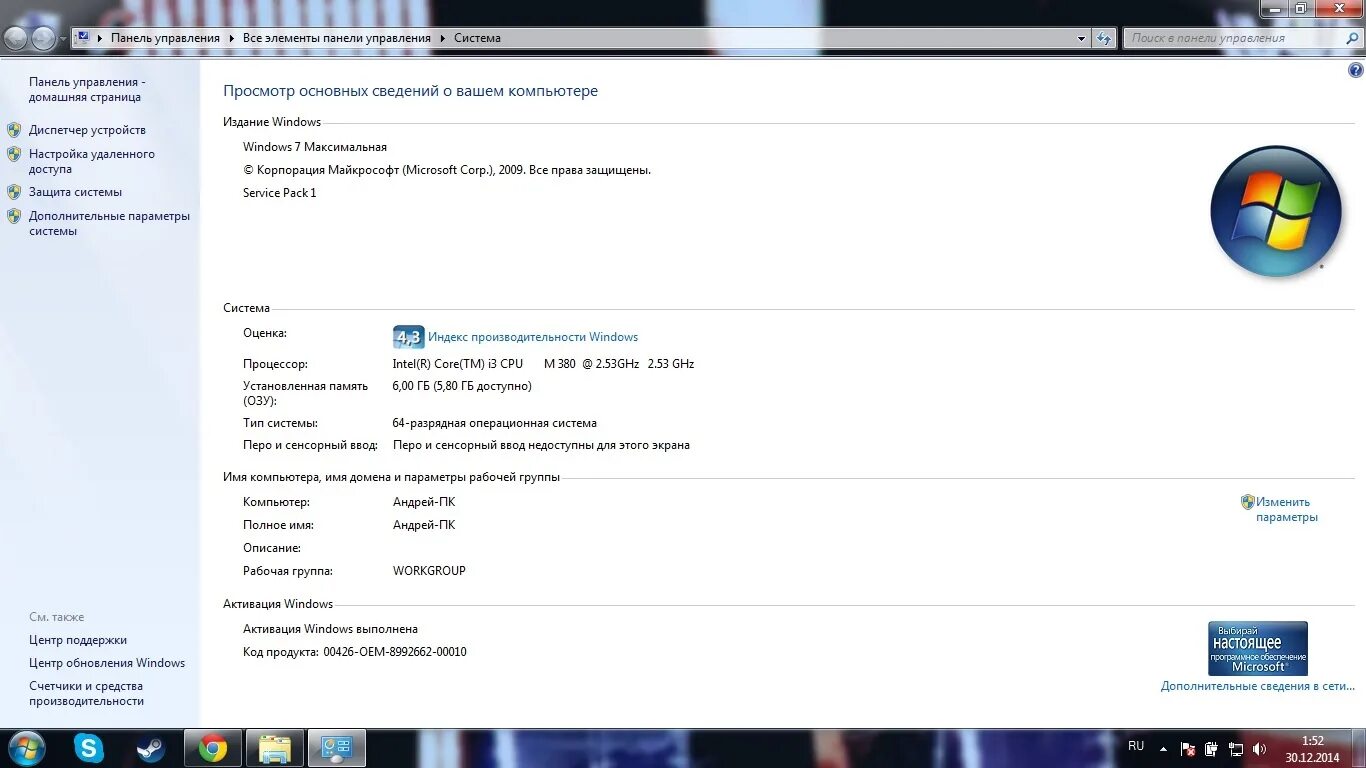
Task: Select "64-разрядная операционная система" text
Action: (495, 423)
